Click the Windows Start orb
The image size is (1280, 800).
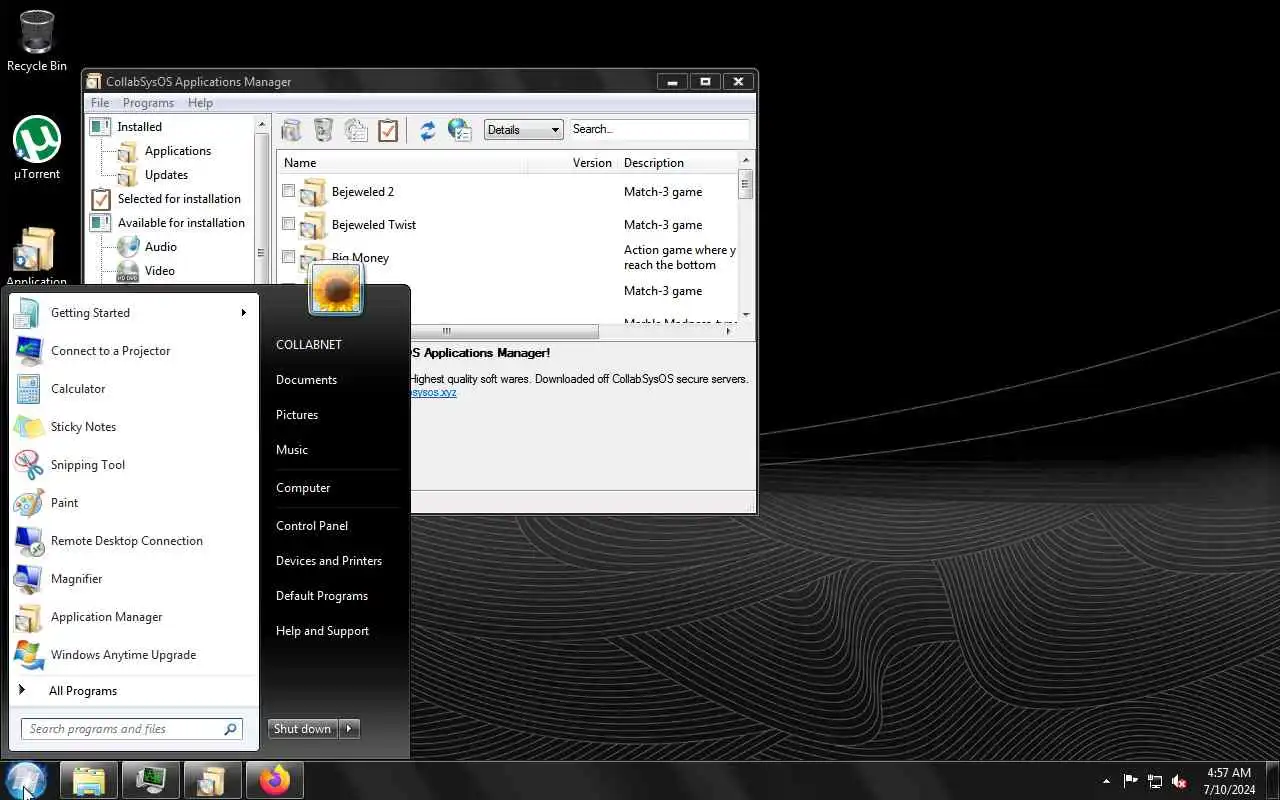(x=26, y=780)
